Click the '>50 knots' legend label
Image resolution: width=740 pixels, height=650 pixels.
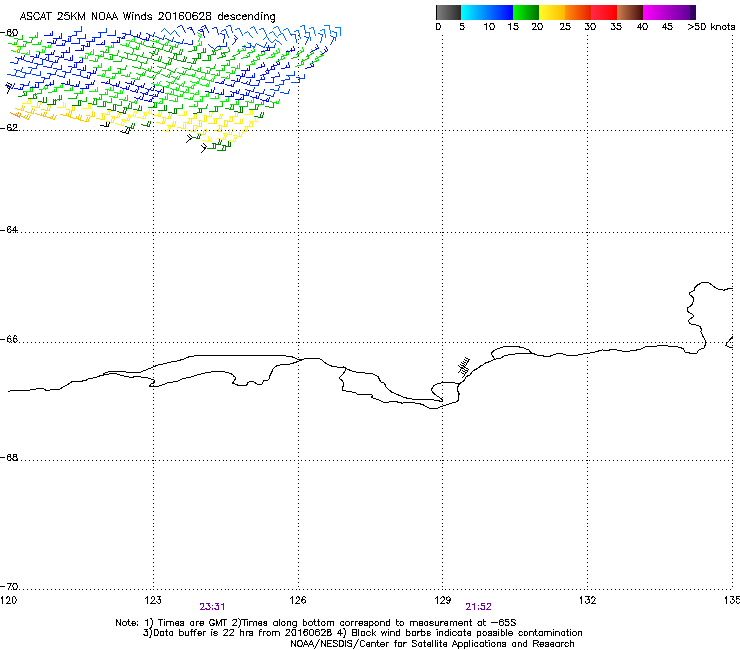(711, 27)
